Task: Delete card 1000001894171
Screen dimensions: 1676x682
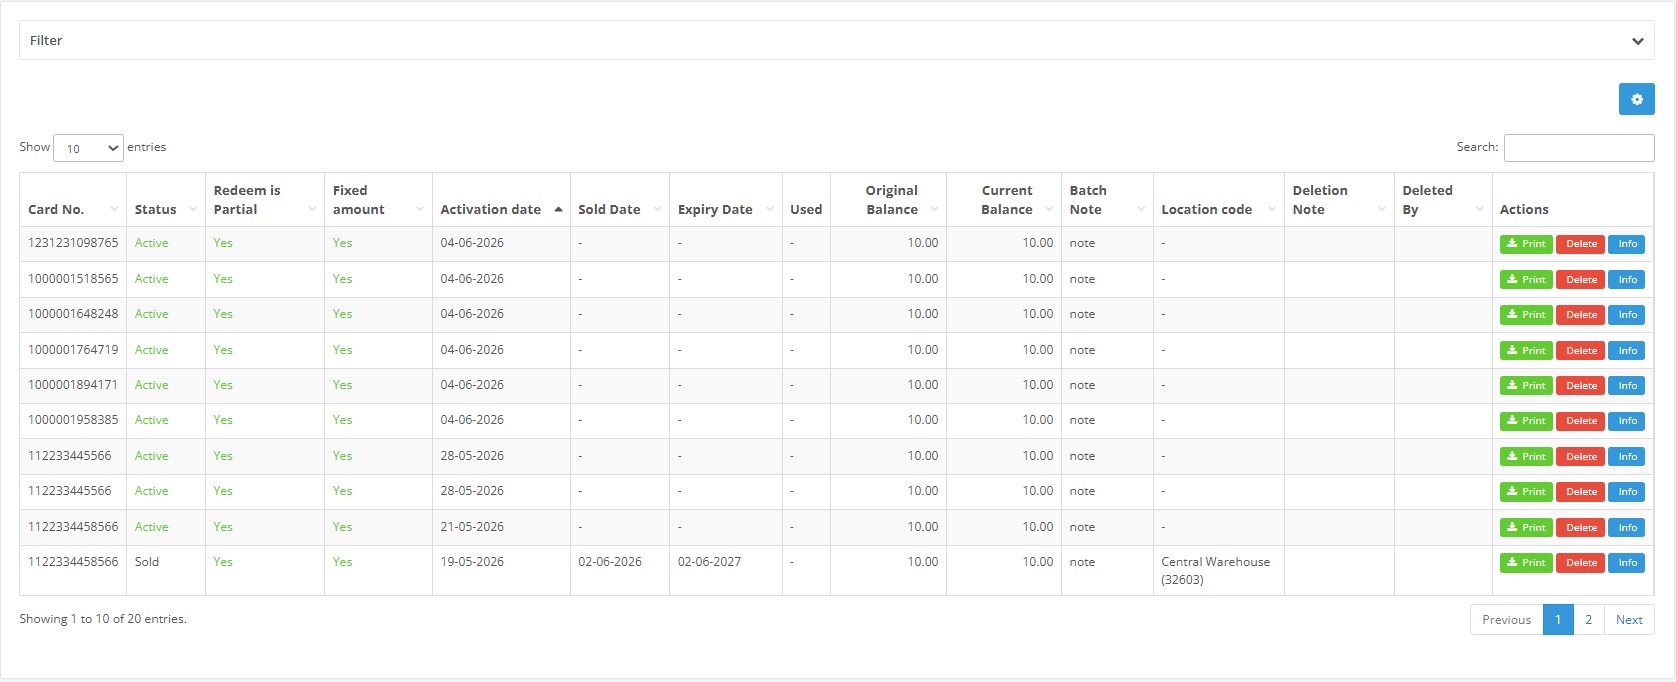Action: 1580,386
